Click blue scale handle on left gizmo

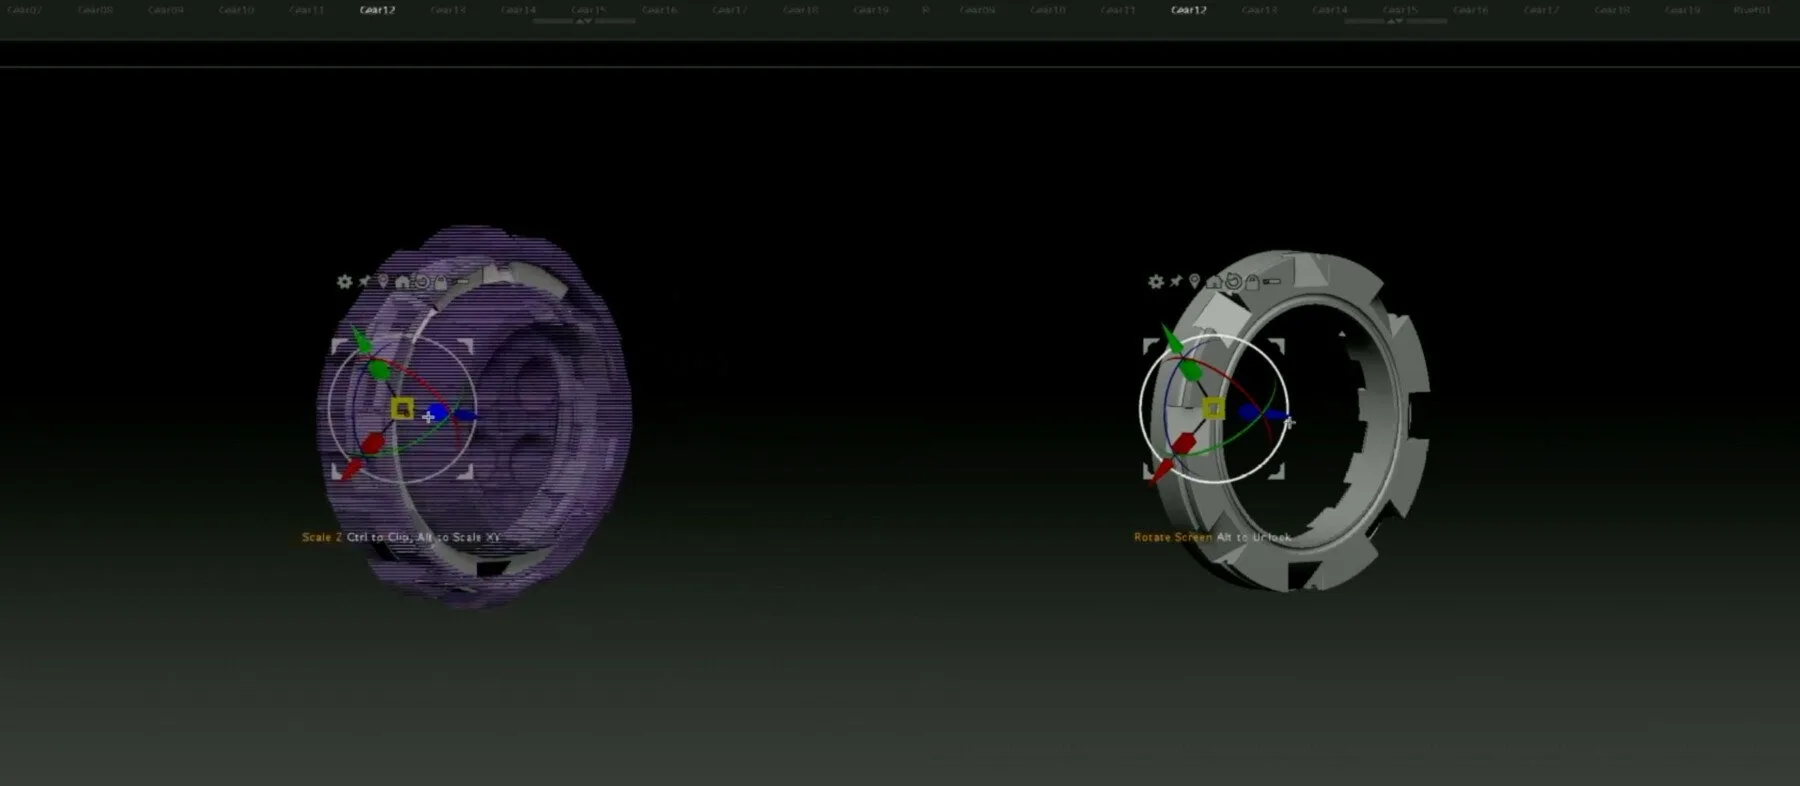(x=436, y=413)
